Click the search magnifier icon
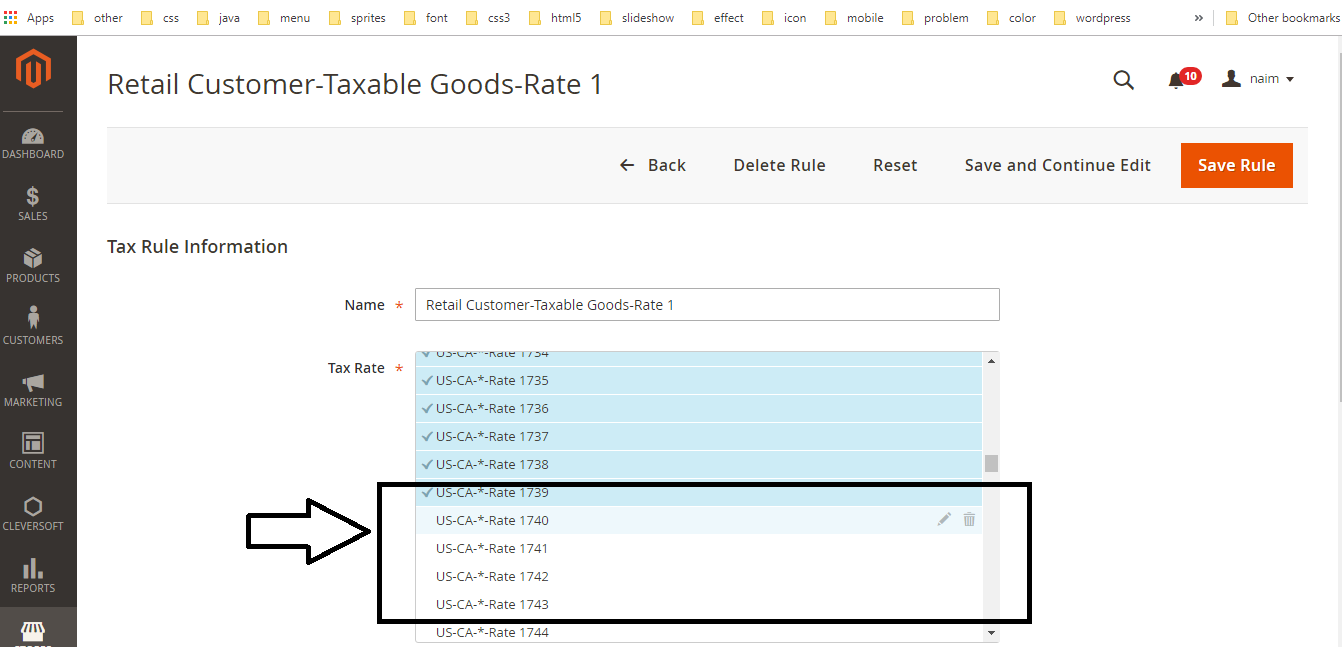This screenshot has height=647, width=1342. pos(1123,80)
